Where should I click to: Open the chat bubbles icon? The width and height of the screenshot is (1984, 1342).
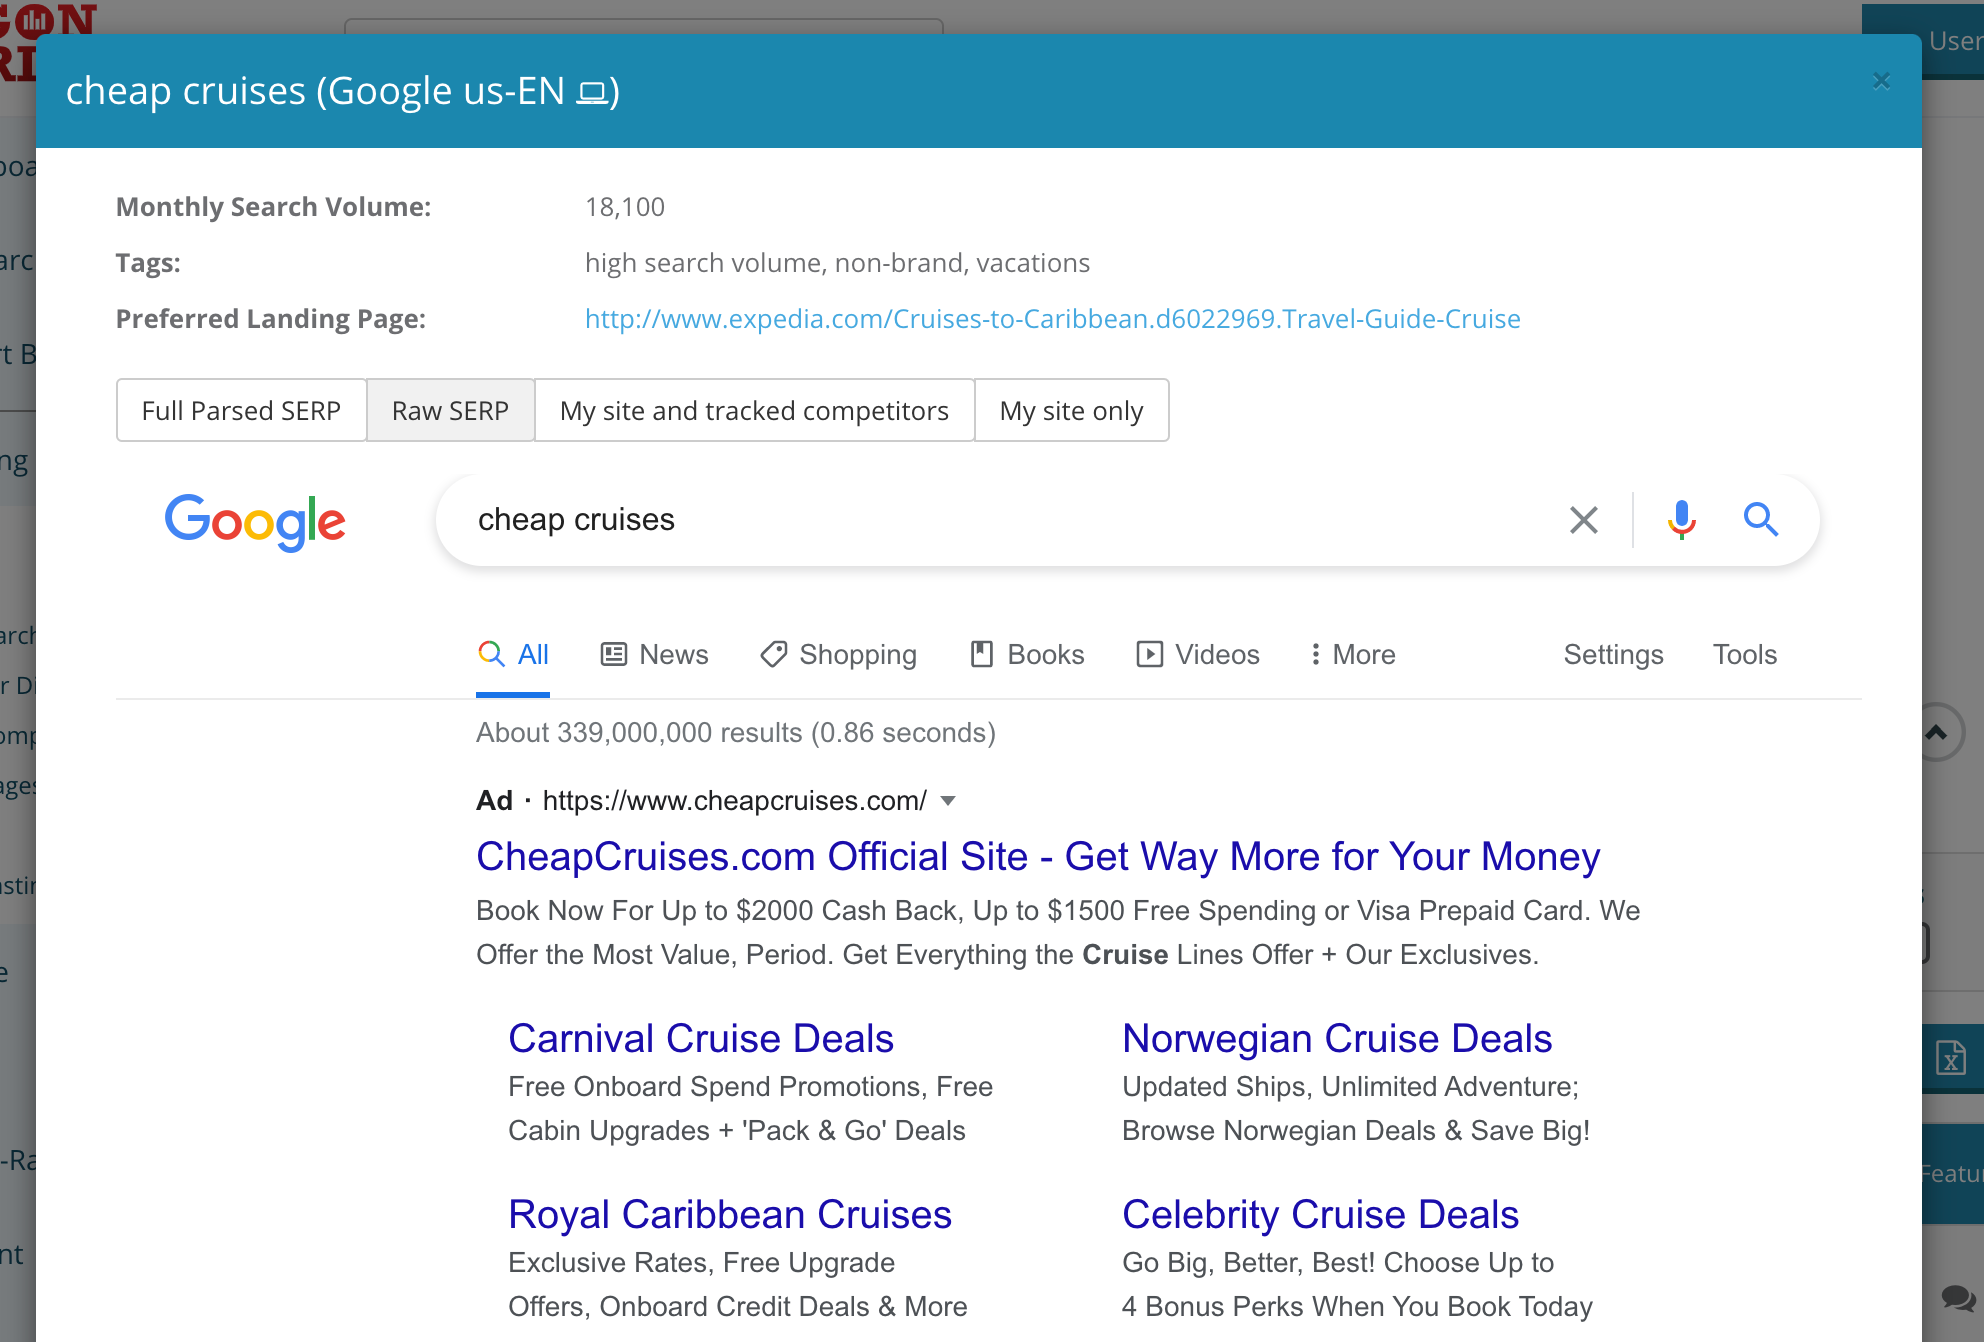click(x=1957, y=1298)
